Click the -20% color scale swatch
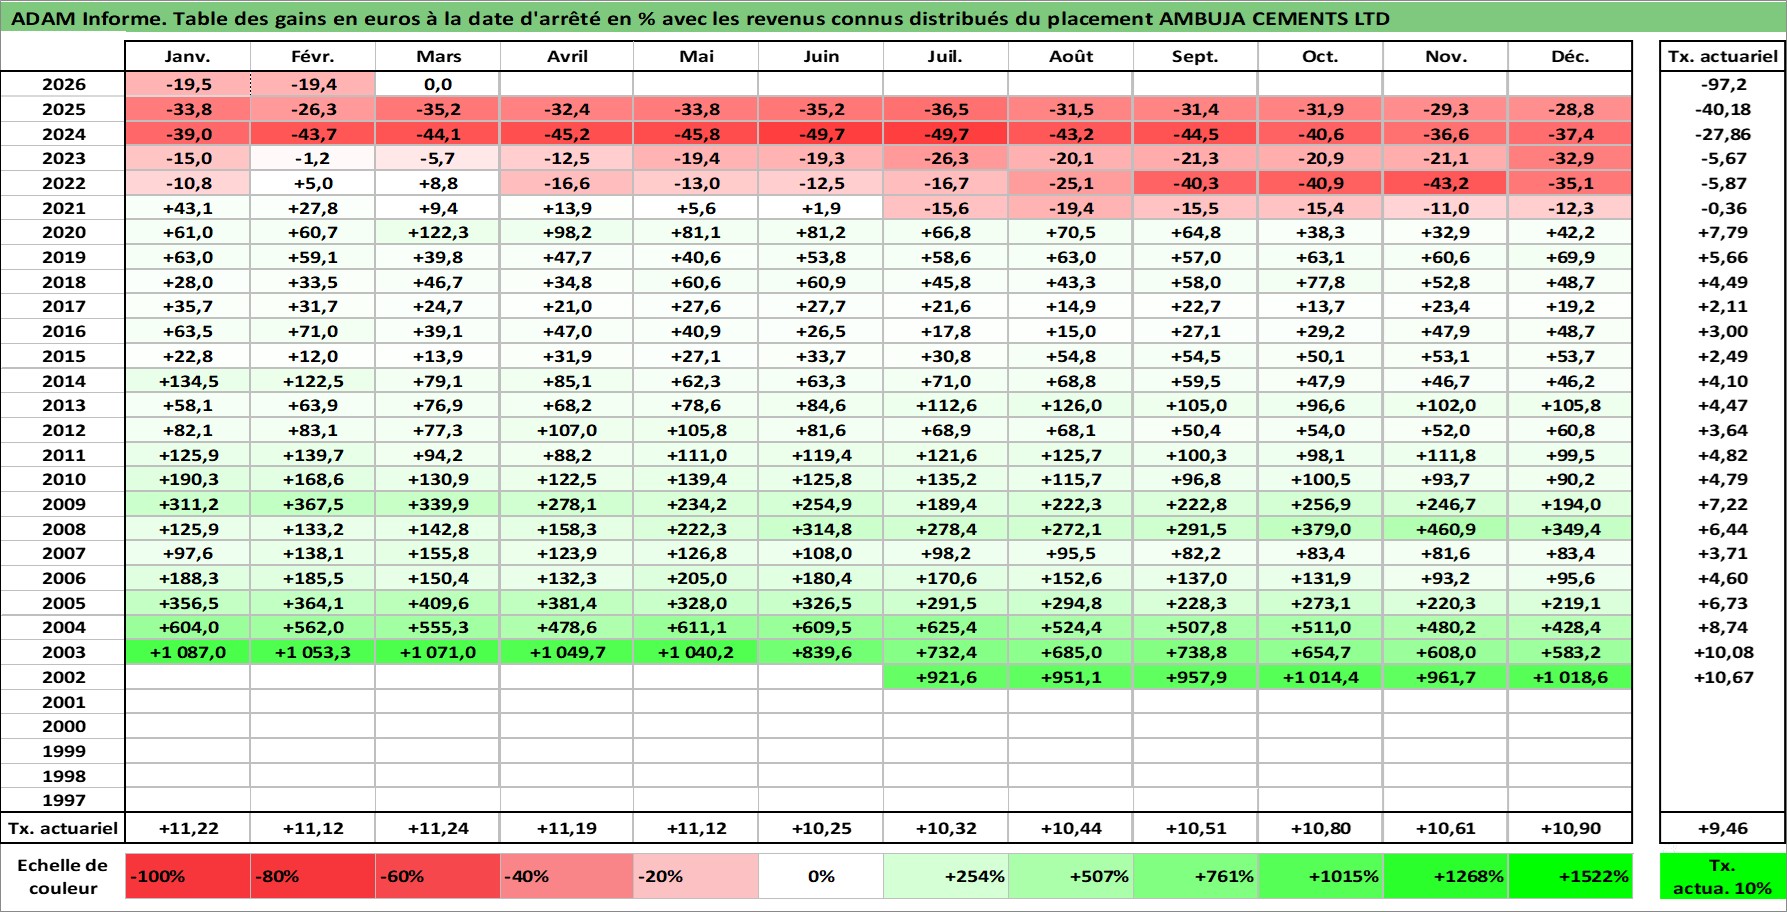 pyautogui.click(x=696, y=876)
